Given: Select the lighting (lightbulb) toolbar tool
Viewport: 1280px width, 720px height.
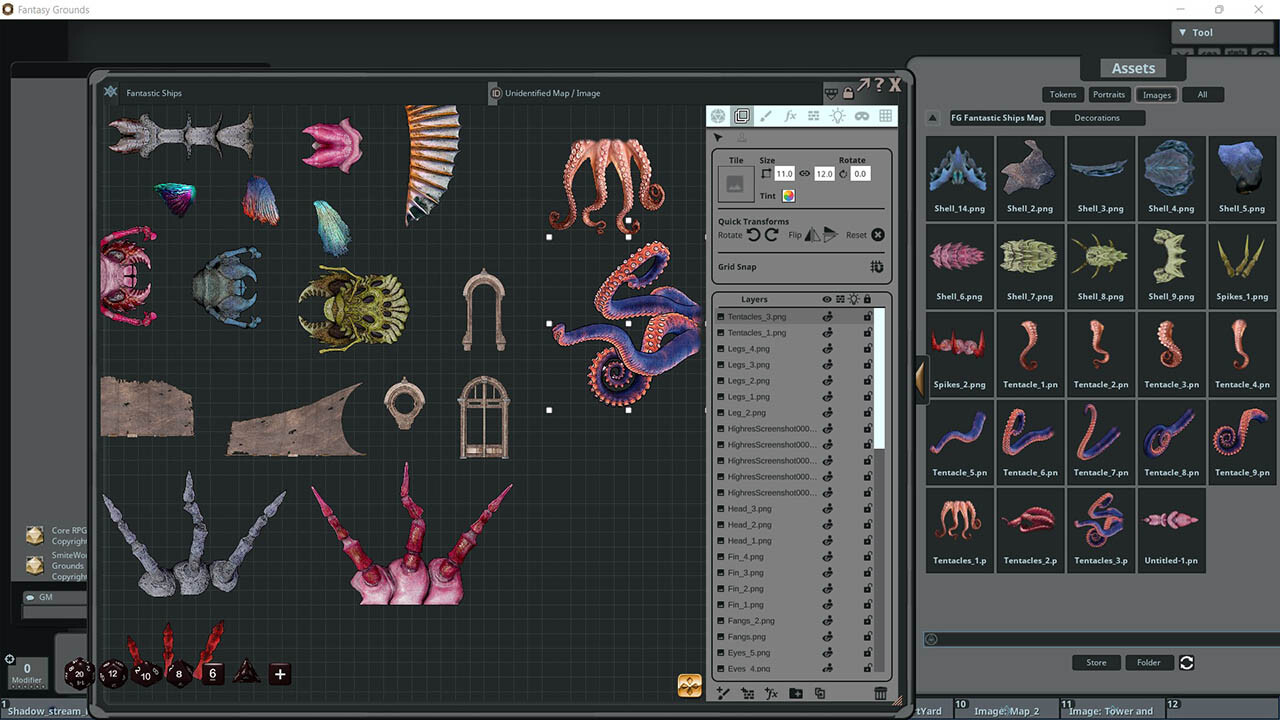Looking at the screenshot, I should click(x=838, y=115).
